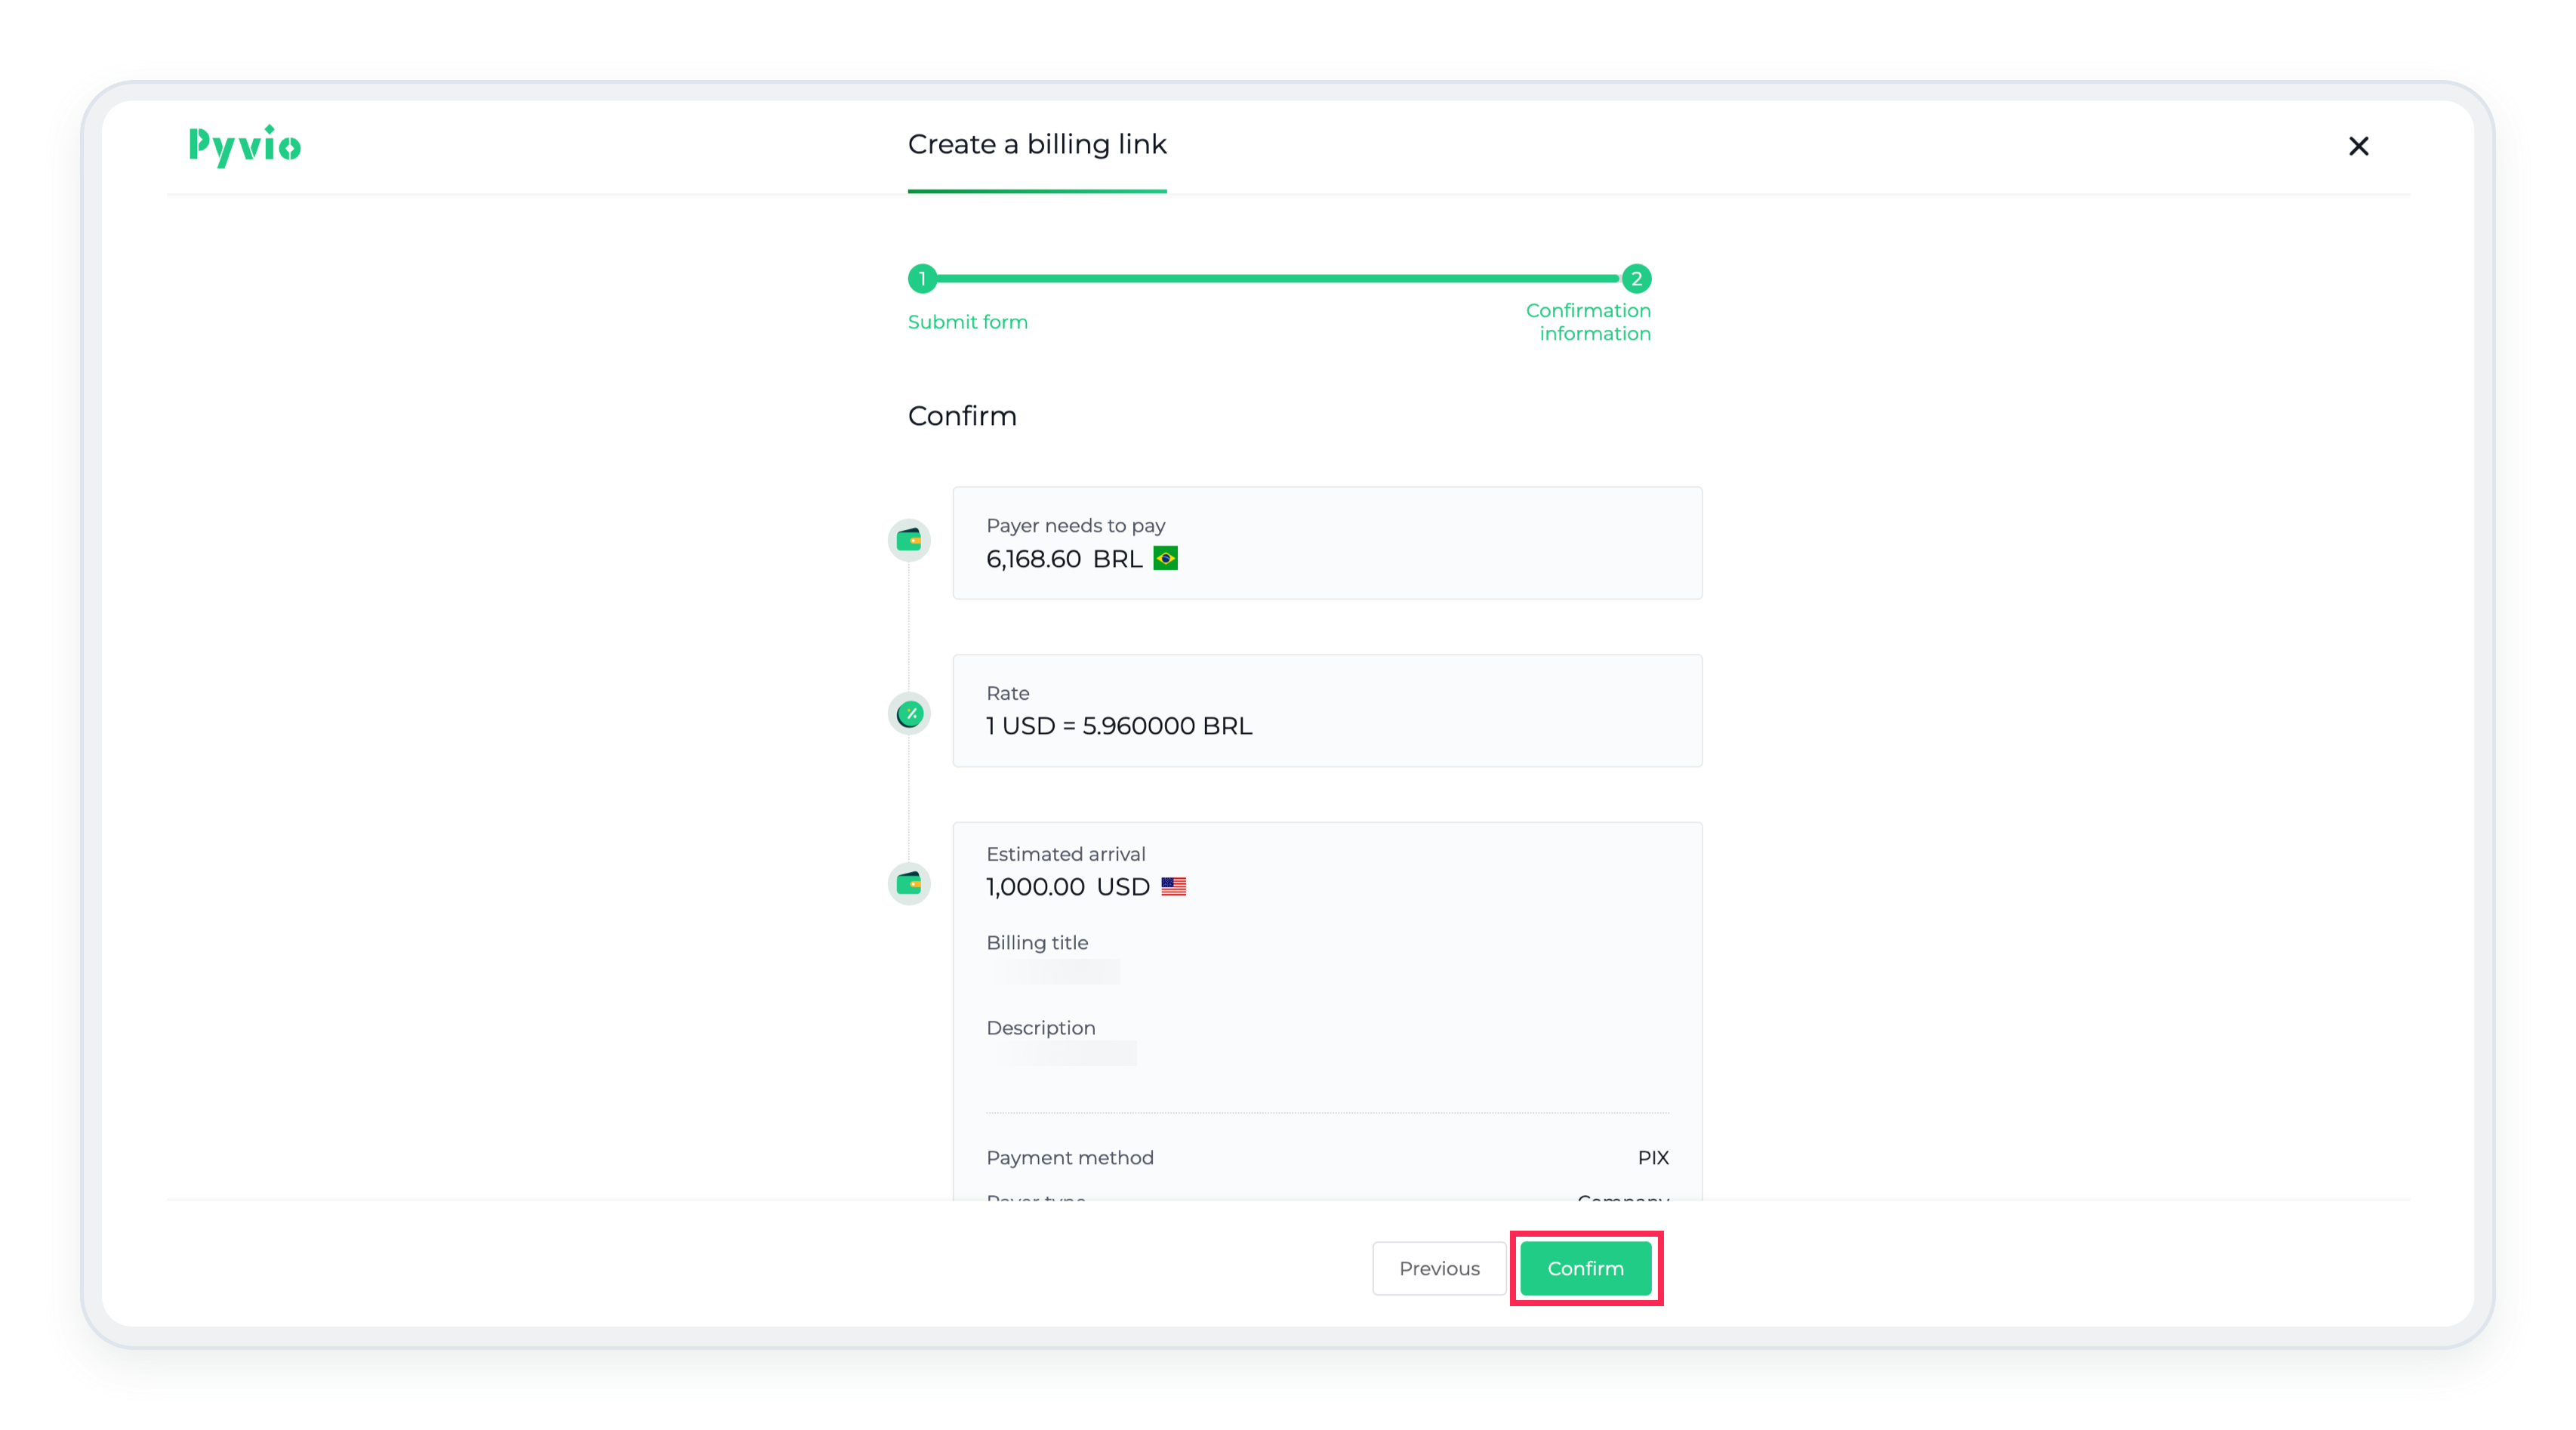Click the Brazil flag icon
The width and height of the screenshot is (2576, 1430).
coord(1165,559)
